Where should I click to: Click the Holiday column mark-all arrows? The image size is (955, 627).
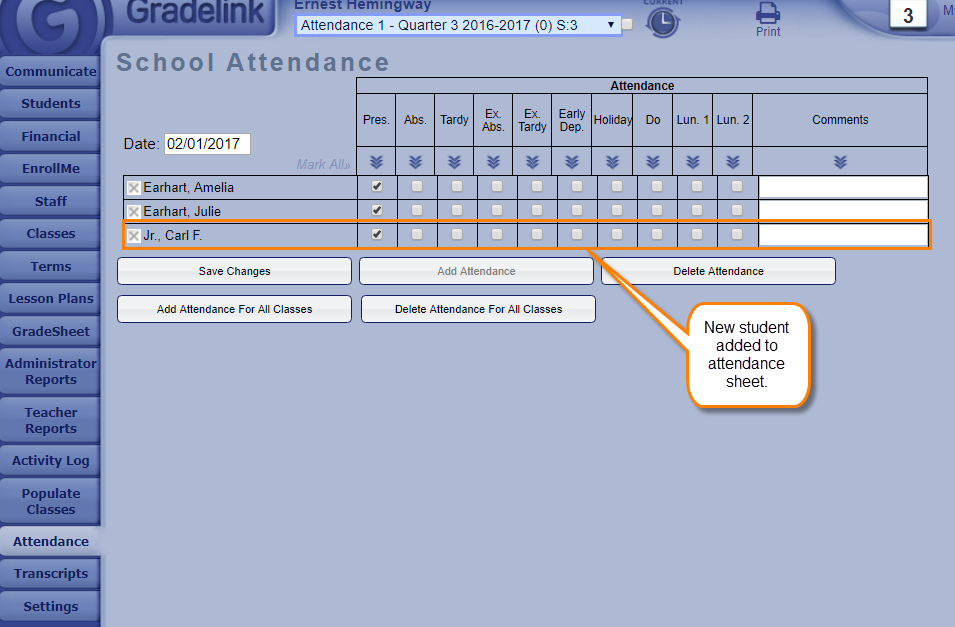(x=612, y=161)
